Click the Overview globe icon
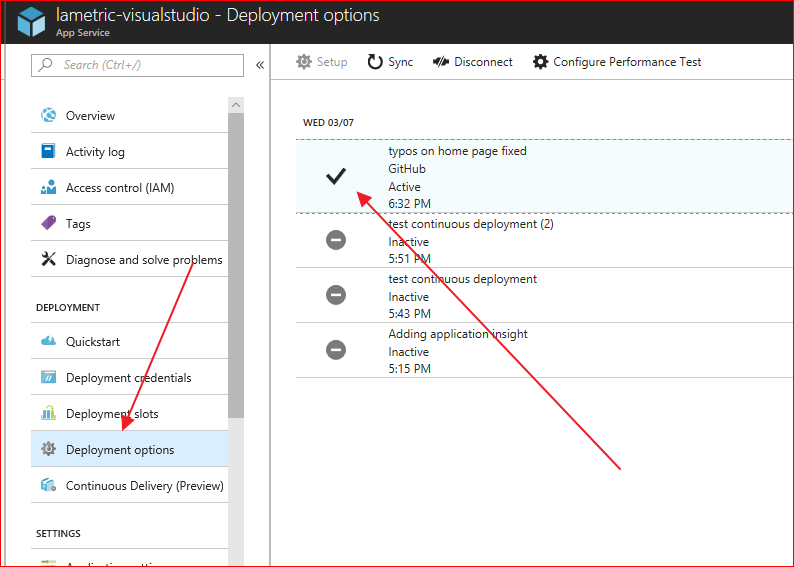This screenshot has width=794, height=567. 48,116
